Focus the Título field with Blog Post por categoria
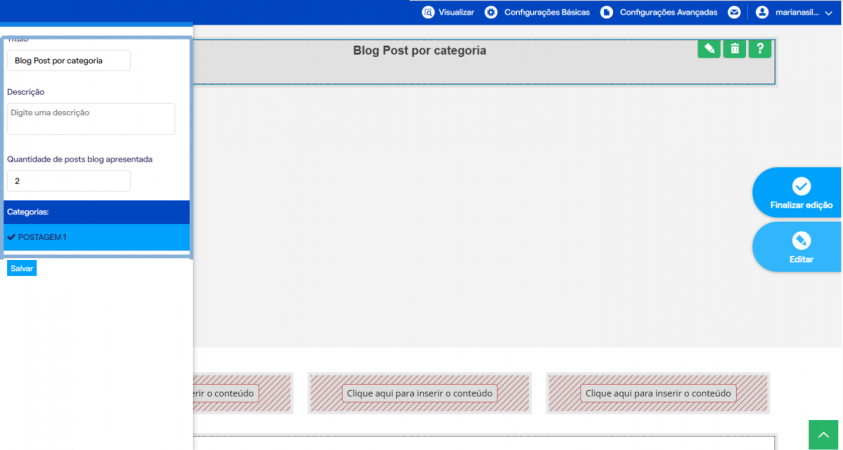Image resolution: width=843 pixels, height=450 pixels. tap(69, 61)
